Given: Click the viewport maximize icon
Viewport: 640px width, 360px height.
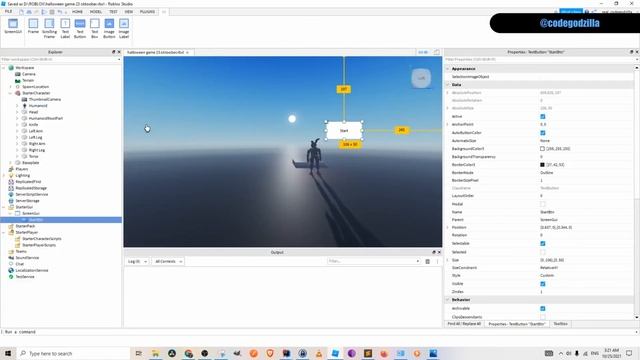Looking at the screenshot, I should pyautogui.click(x=436, y=52).
